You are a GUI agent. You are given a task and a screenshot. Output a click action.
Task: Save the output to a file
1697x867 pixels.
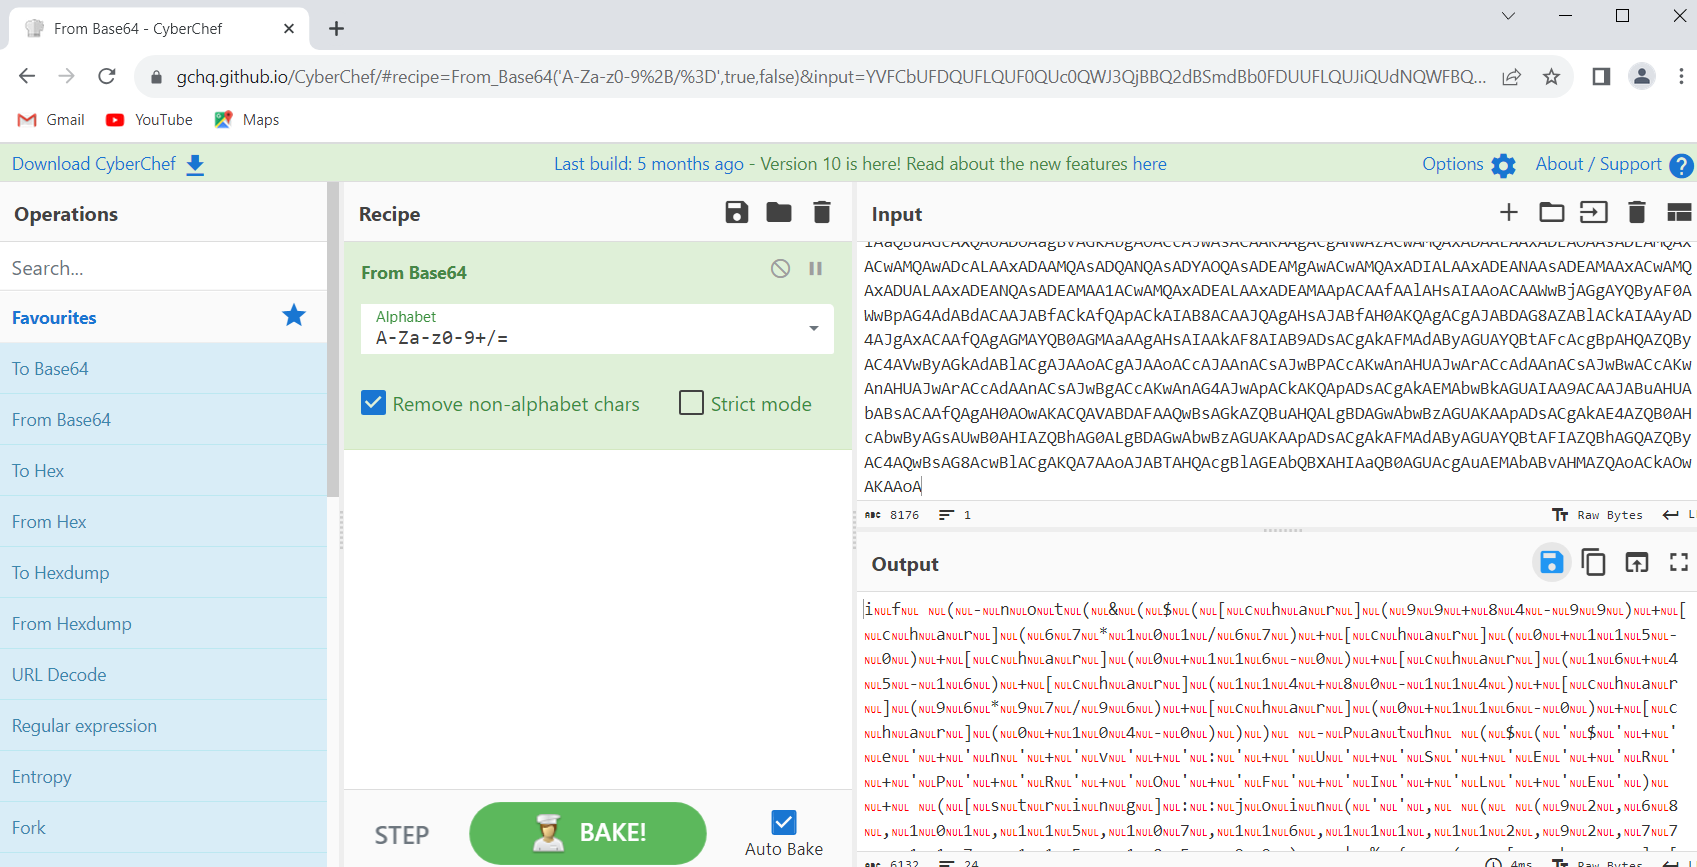(1552, 563)
